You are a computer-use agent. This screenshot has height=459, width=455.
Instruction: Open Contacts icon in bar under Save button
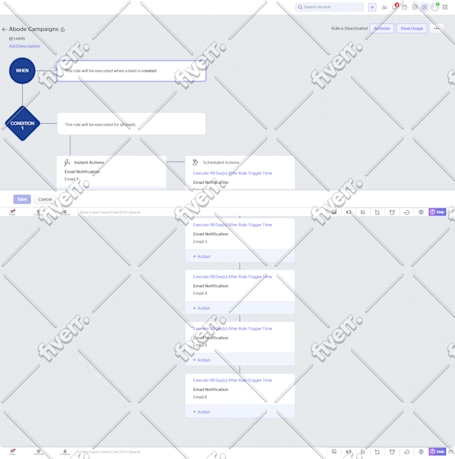pyautogui.click(x=65, y=212)
